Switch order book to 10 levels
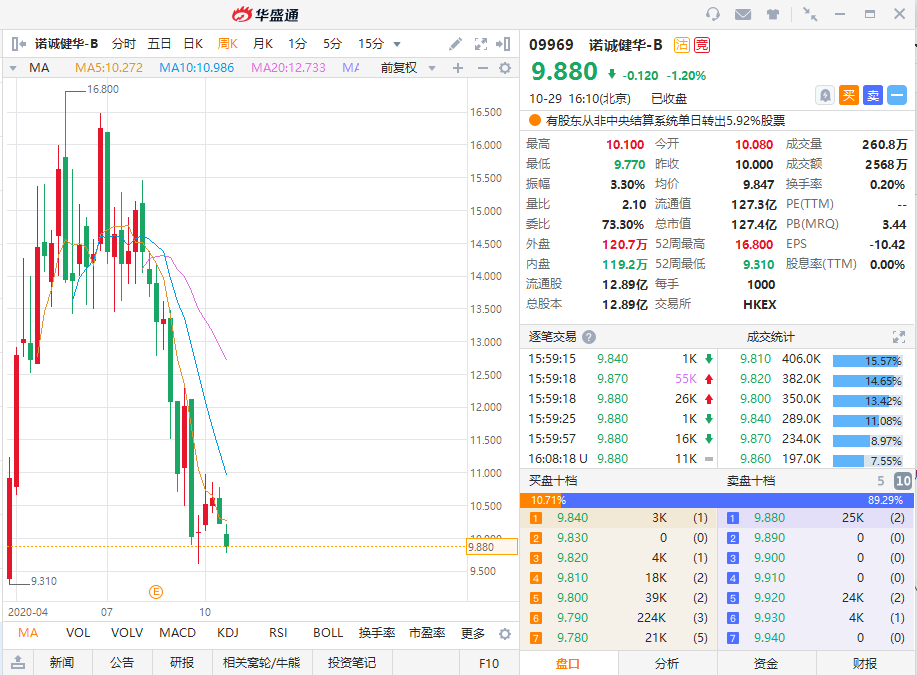 pos(903,481)
